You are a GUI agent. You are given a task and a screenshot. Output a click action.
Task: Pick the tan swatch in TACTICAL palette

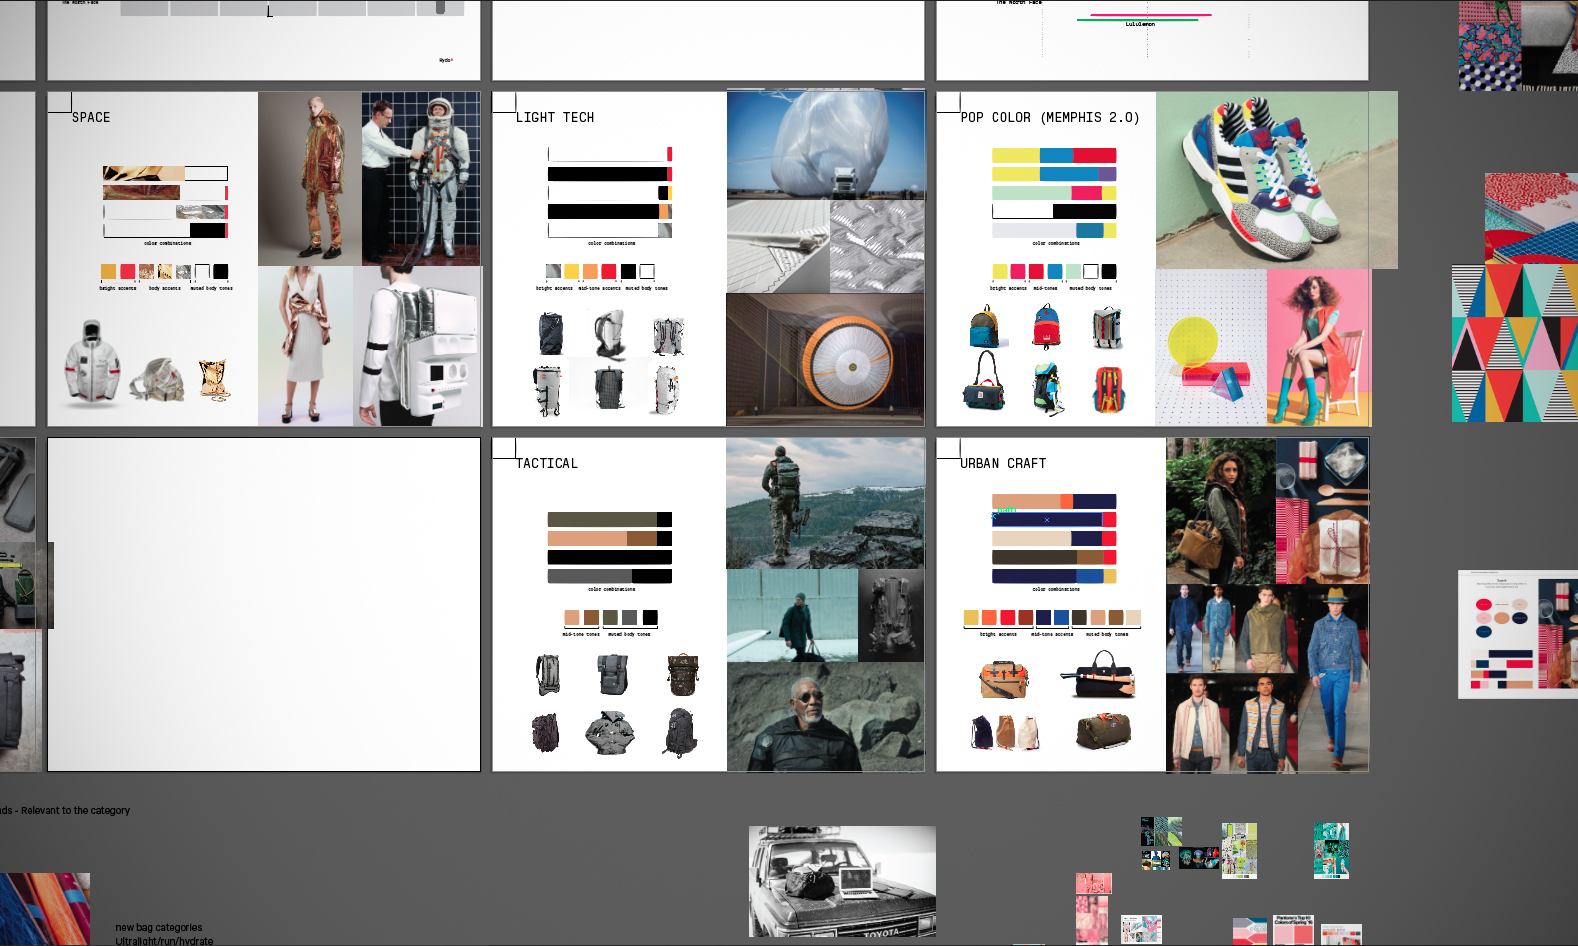(x=572, y=617)
